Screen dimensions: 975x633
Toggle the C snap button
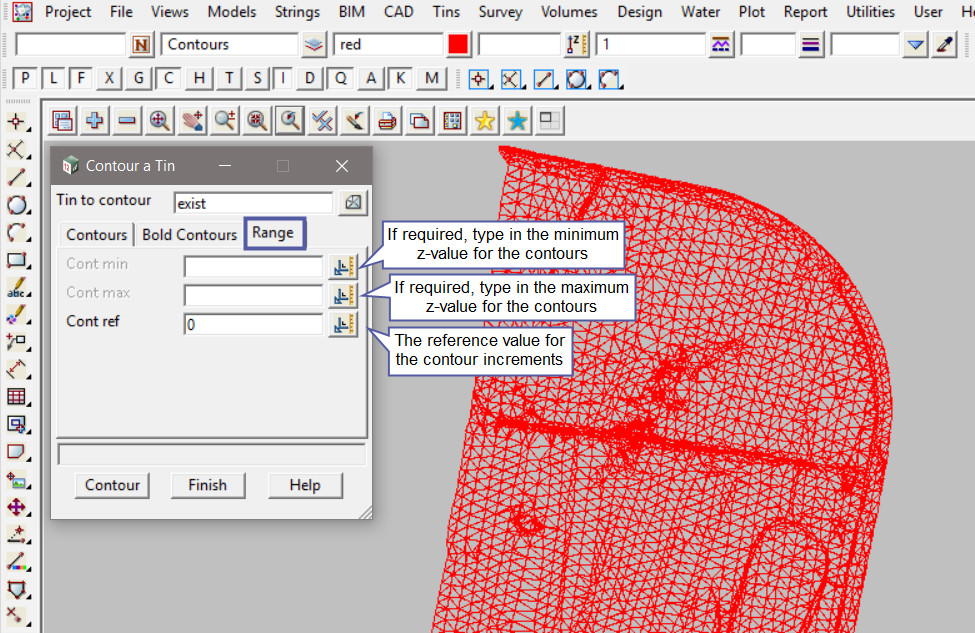pos(167,78)
